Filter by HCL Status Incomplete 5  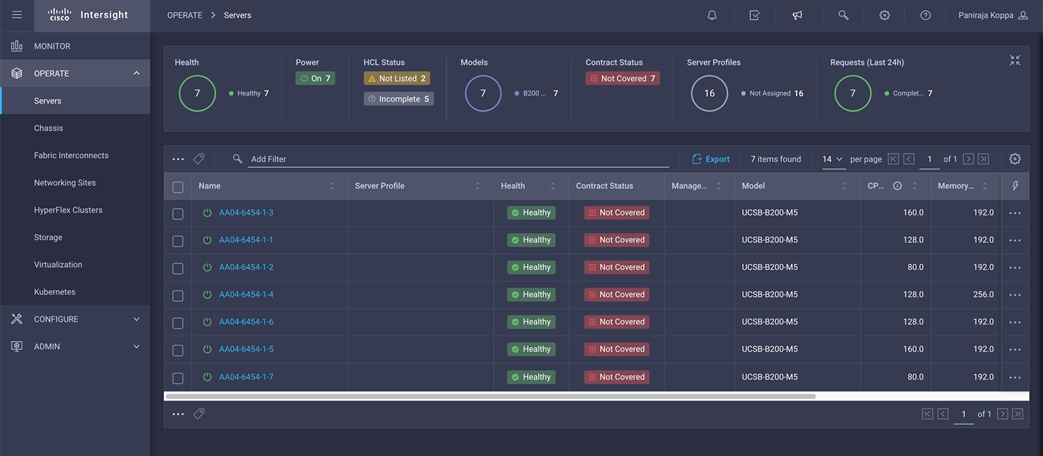pos(398,98)
